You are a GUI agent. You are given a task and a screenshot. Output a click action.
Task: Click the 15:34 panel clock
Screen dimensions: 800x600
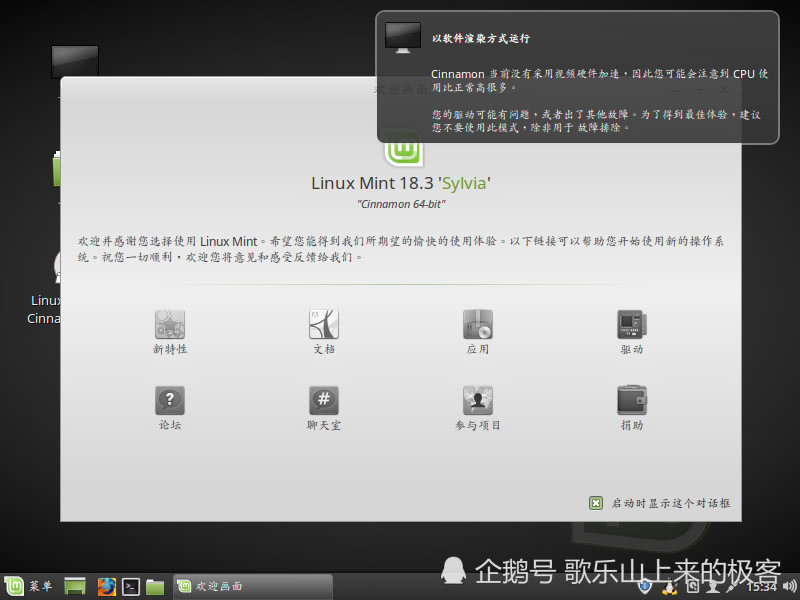pos(761,587)
